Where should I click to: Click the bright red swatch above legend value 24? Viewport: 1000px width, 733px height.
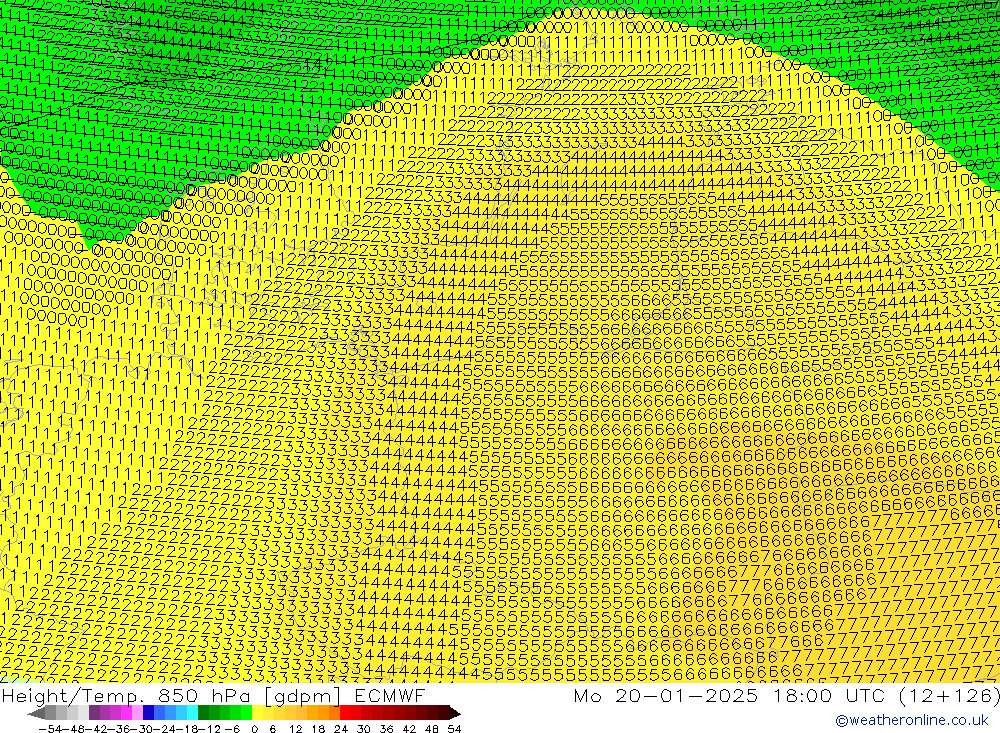pyautogui.click(x=345, y=713)
